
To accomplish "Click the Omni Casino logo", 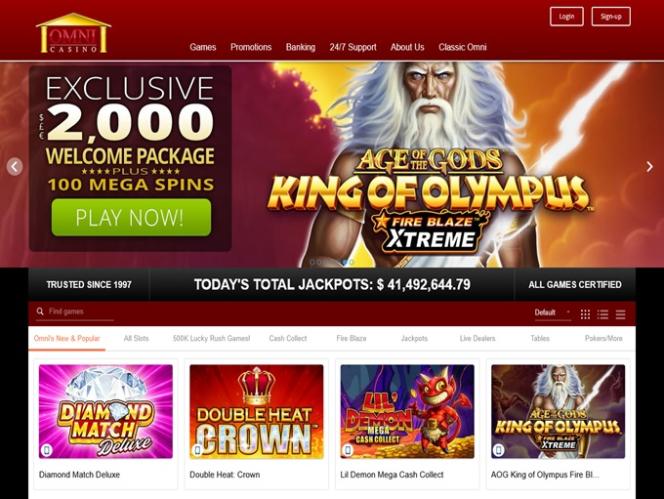I will 74,33.
